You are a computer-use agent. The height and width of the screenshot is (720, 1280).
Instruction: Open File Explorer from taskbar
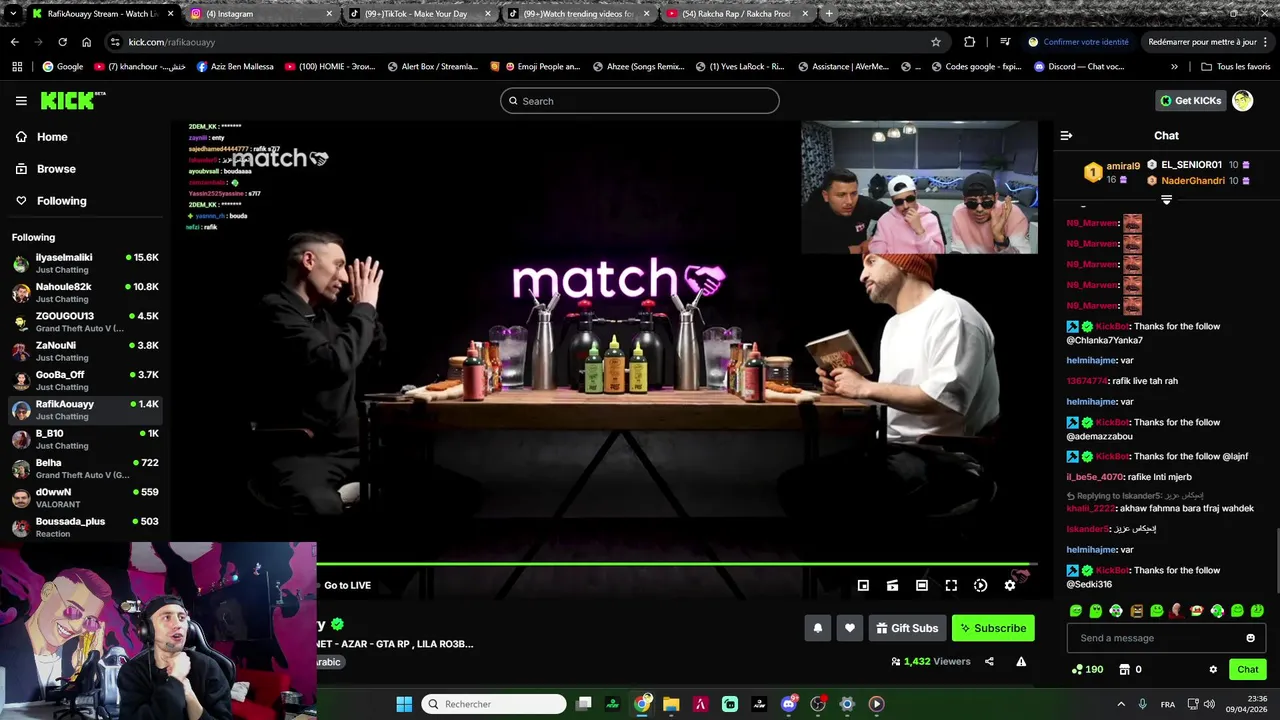click(x=671, y=704)
